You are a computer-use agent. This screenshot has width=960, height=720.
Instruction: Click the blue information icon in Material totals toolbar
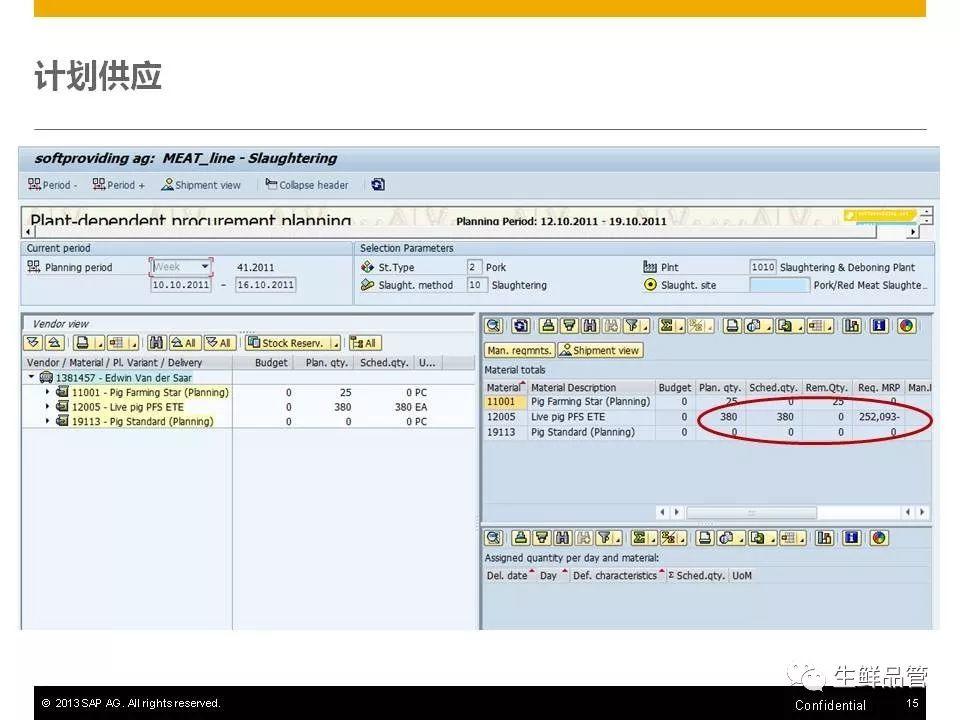[879, 326]
